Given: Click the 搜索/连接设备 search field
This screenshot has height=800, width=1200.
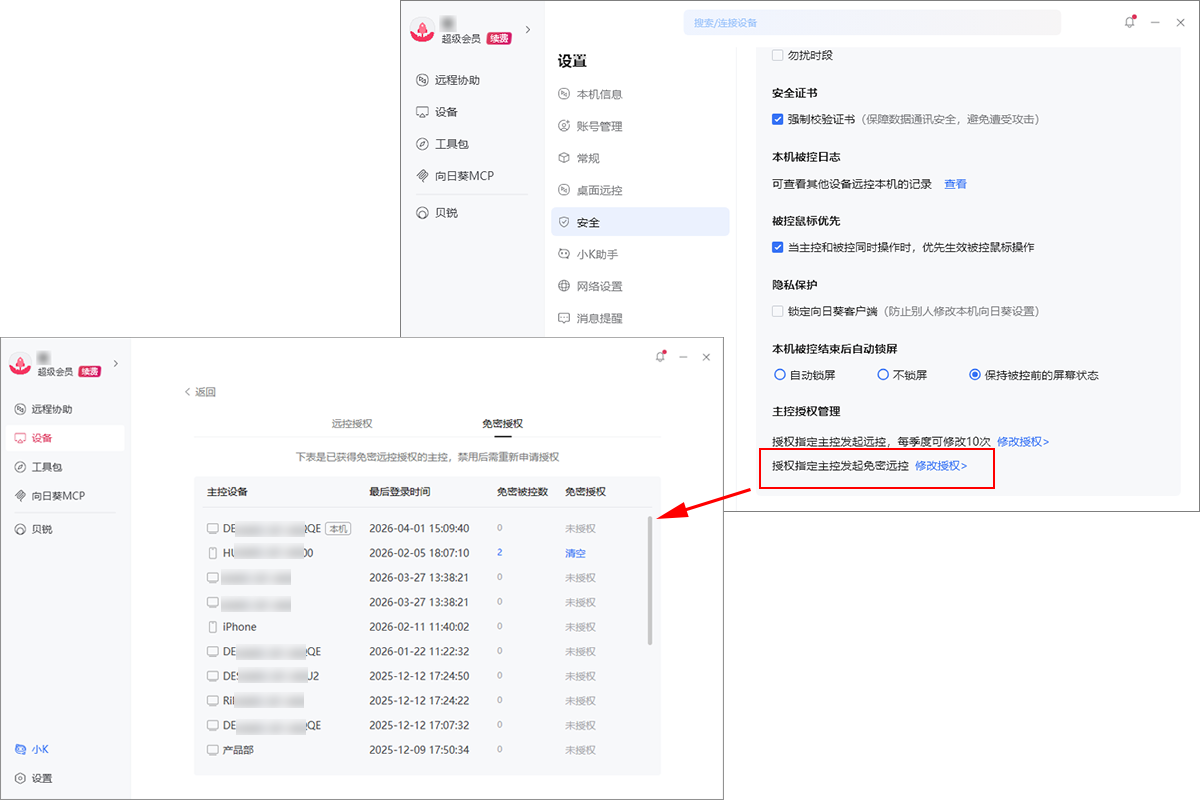Looking at the screenshot, I should click(870, 22).
